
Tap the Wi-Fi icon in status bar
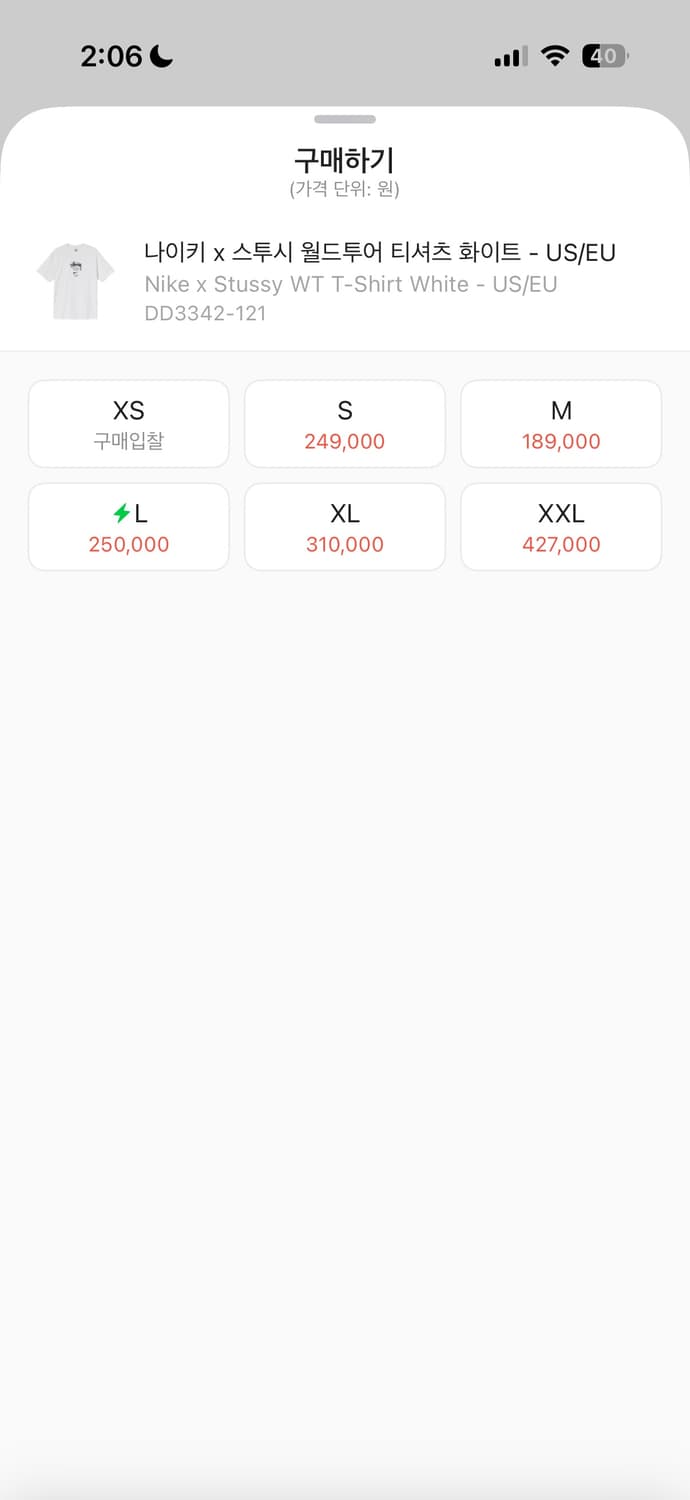(x=554, y=56)
